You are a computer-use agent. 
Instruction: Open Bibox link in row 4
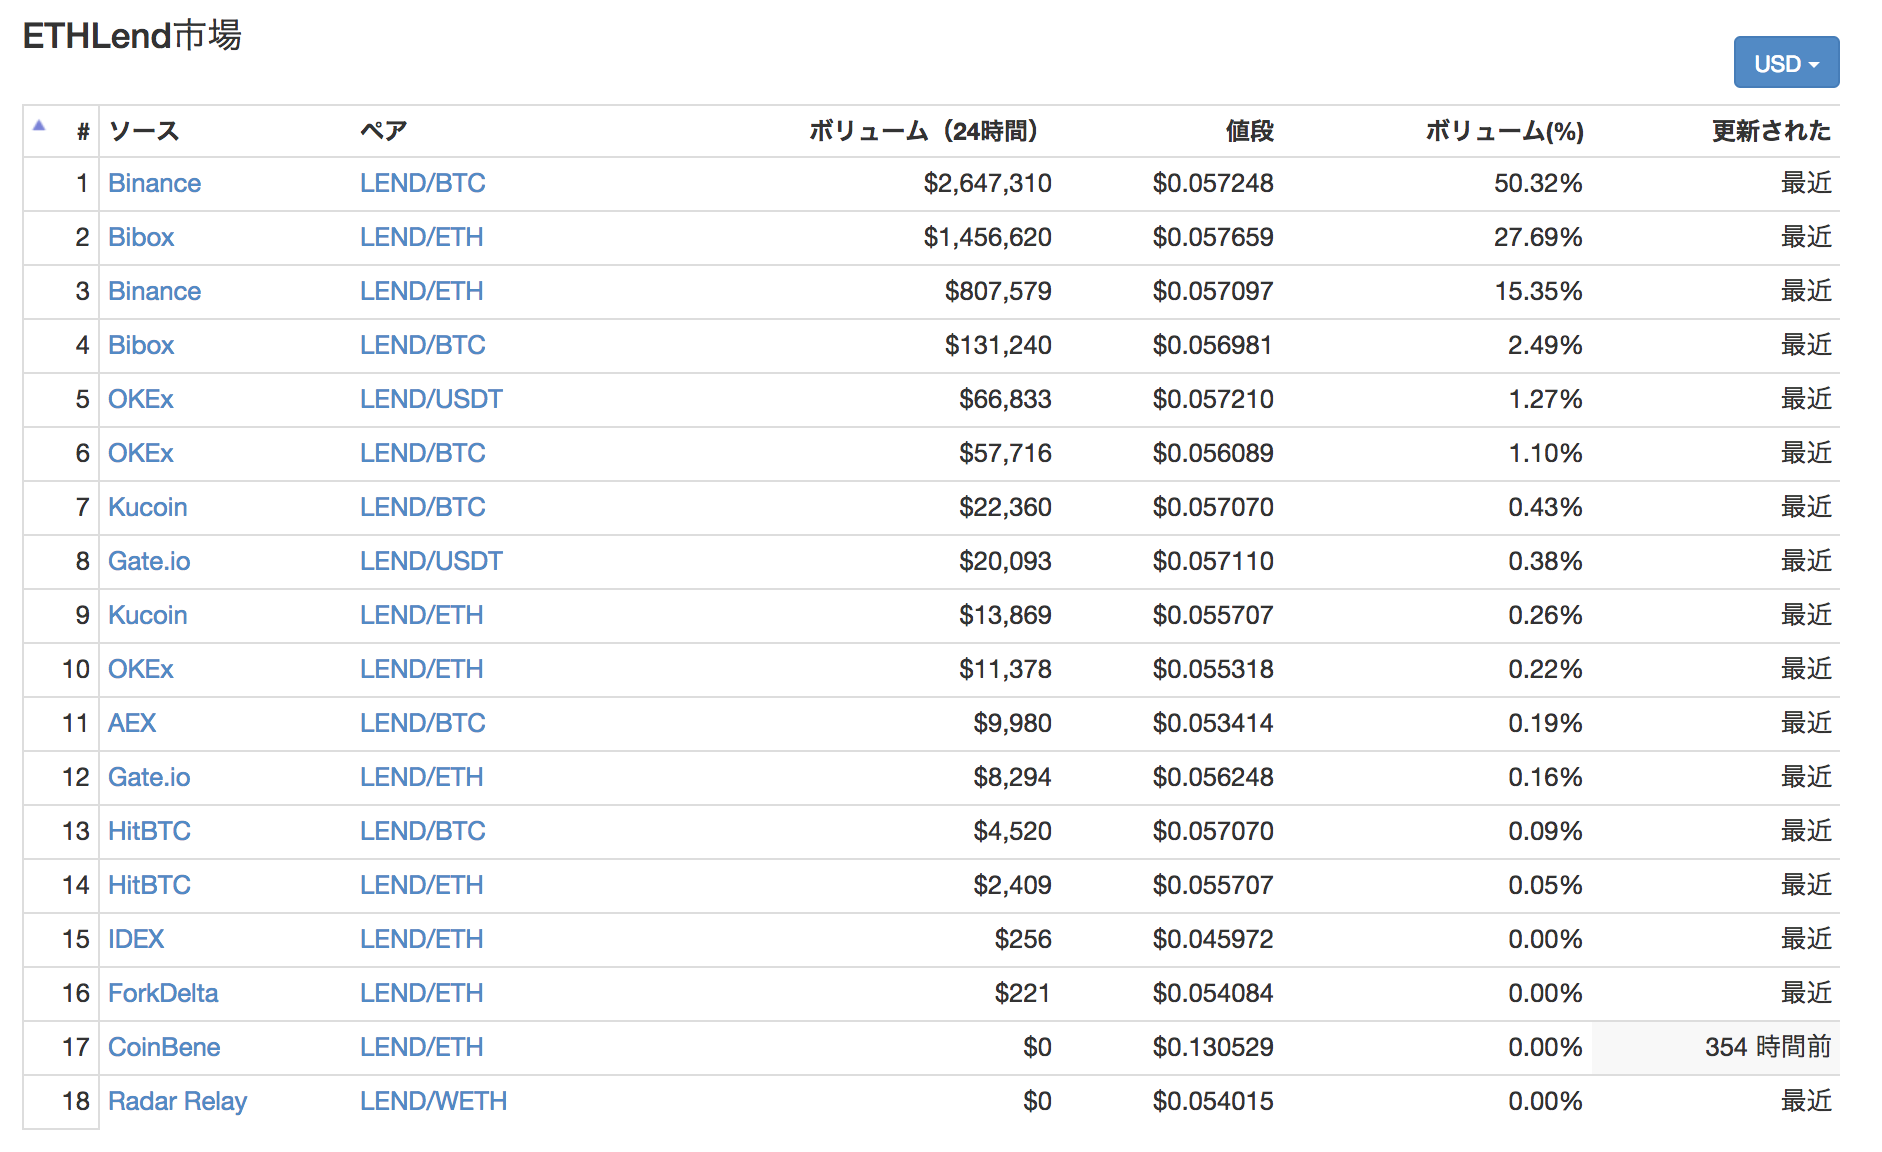(x=141, y=345)
